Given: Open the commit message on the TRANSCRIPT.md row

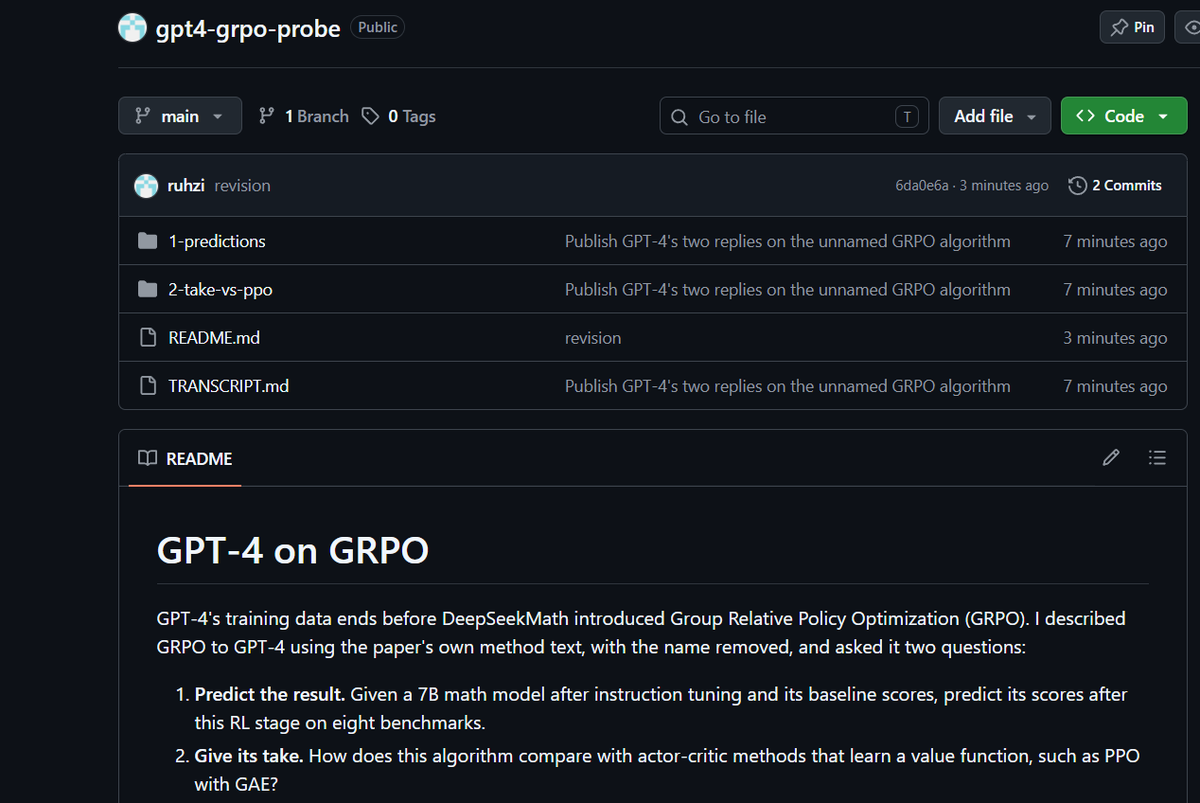Looking at the screenshot, I should click(787, 386).
